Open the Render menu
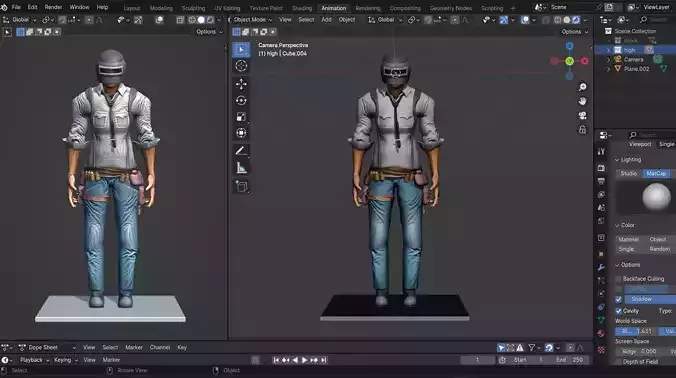This screenshot has width=676, height=378. (x=53, y=7)
